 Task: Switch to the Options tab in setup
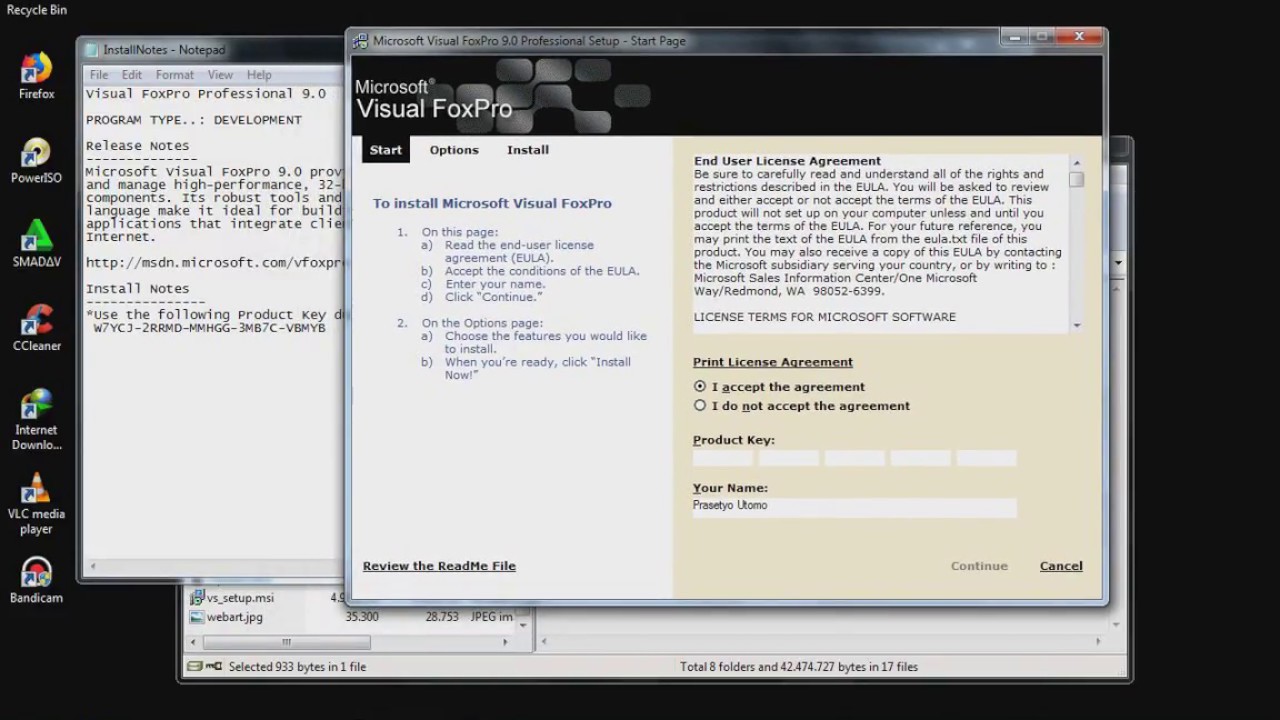(x=454, y=150)
